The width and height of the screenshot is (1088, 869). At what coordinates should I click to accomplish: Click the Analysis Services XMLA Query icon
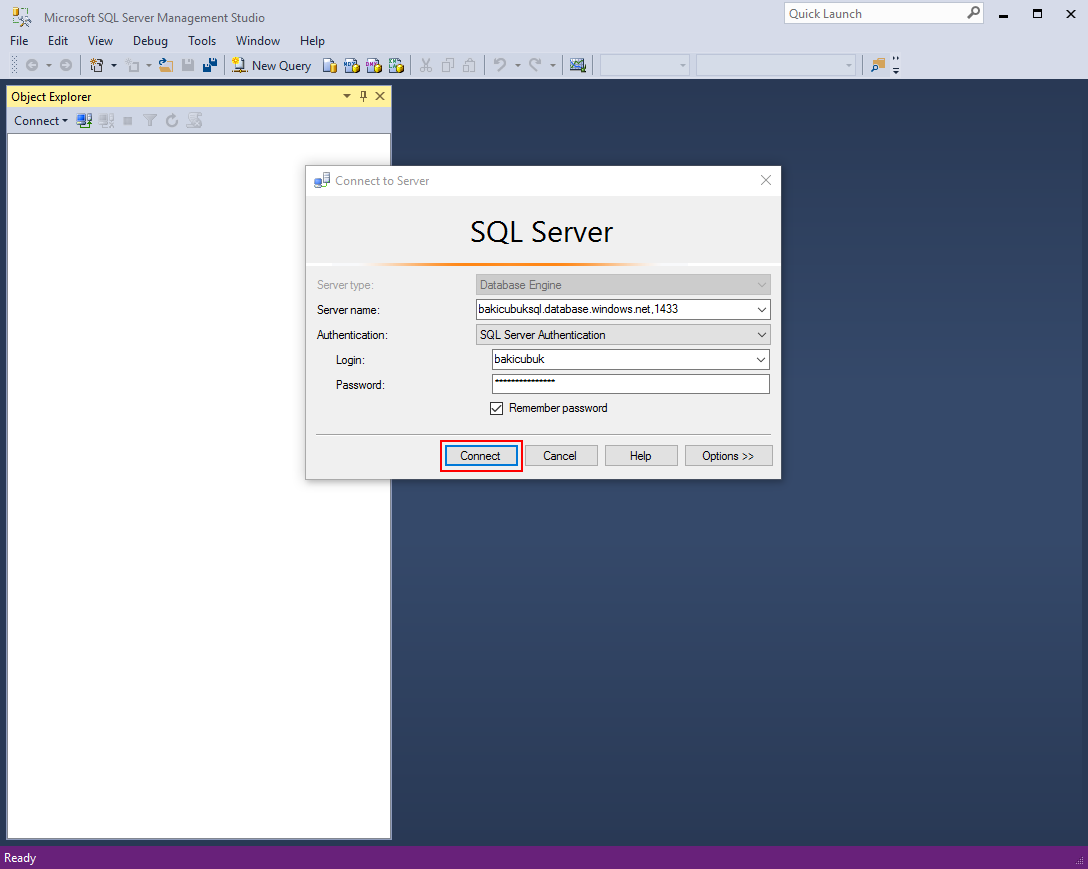396,65
